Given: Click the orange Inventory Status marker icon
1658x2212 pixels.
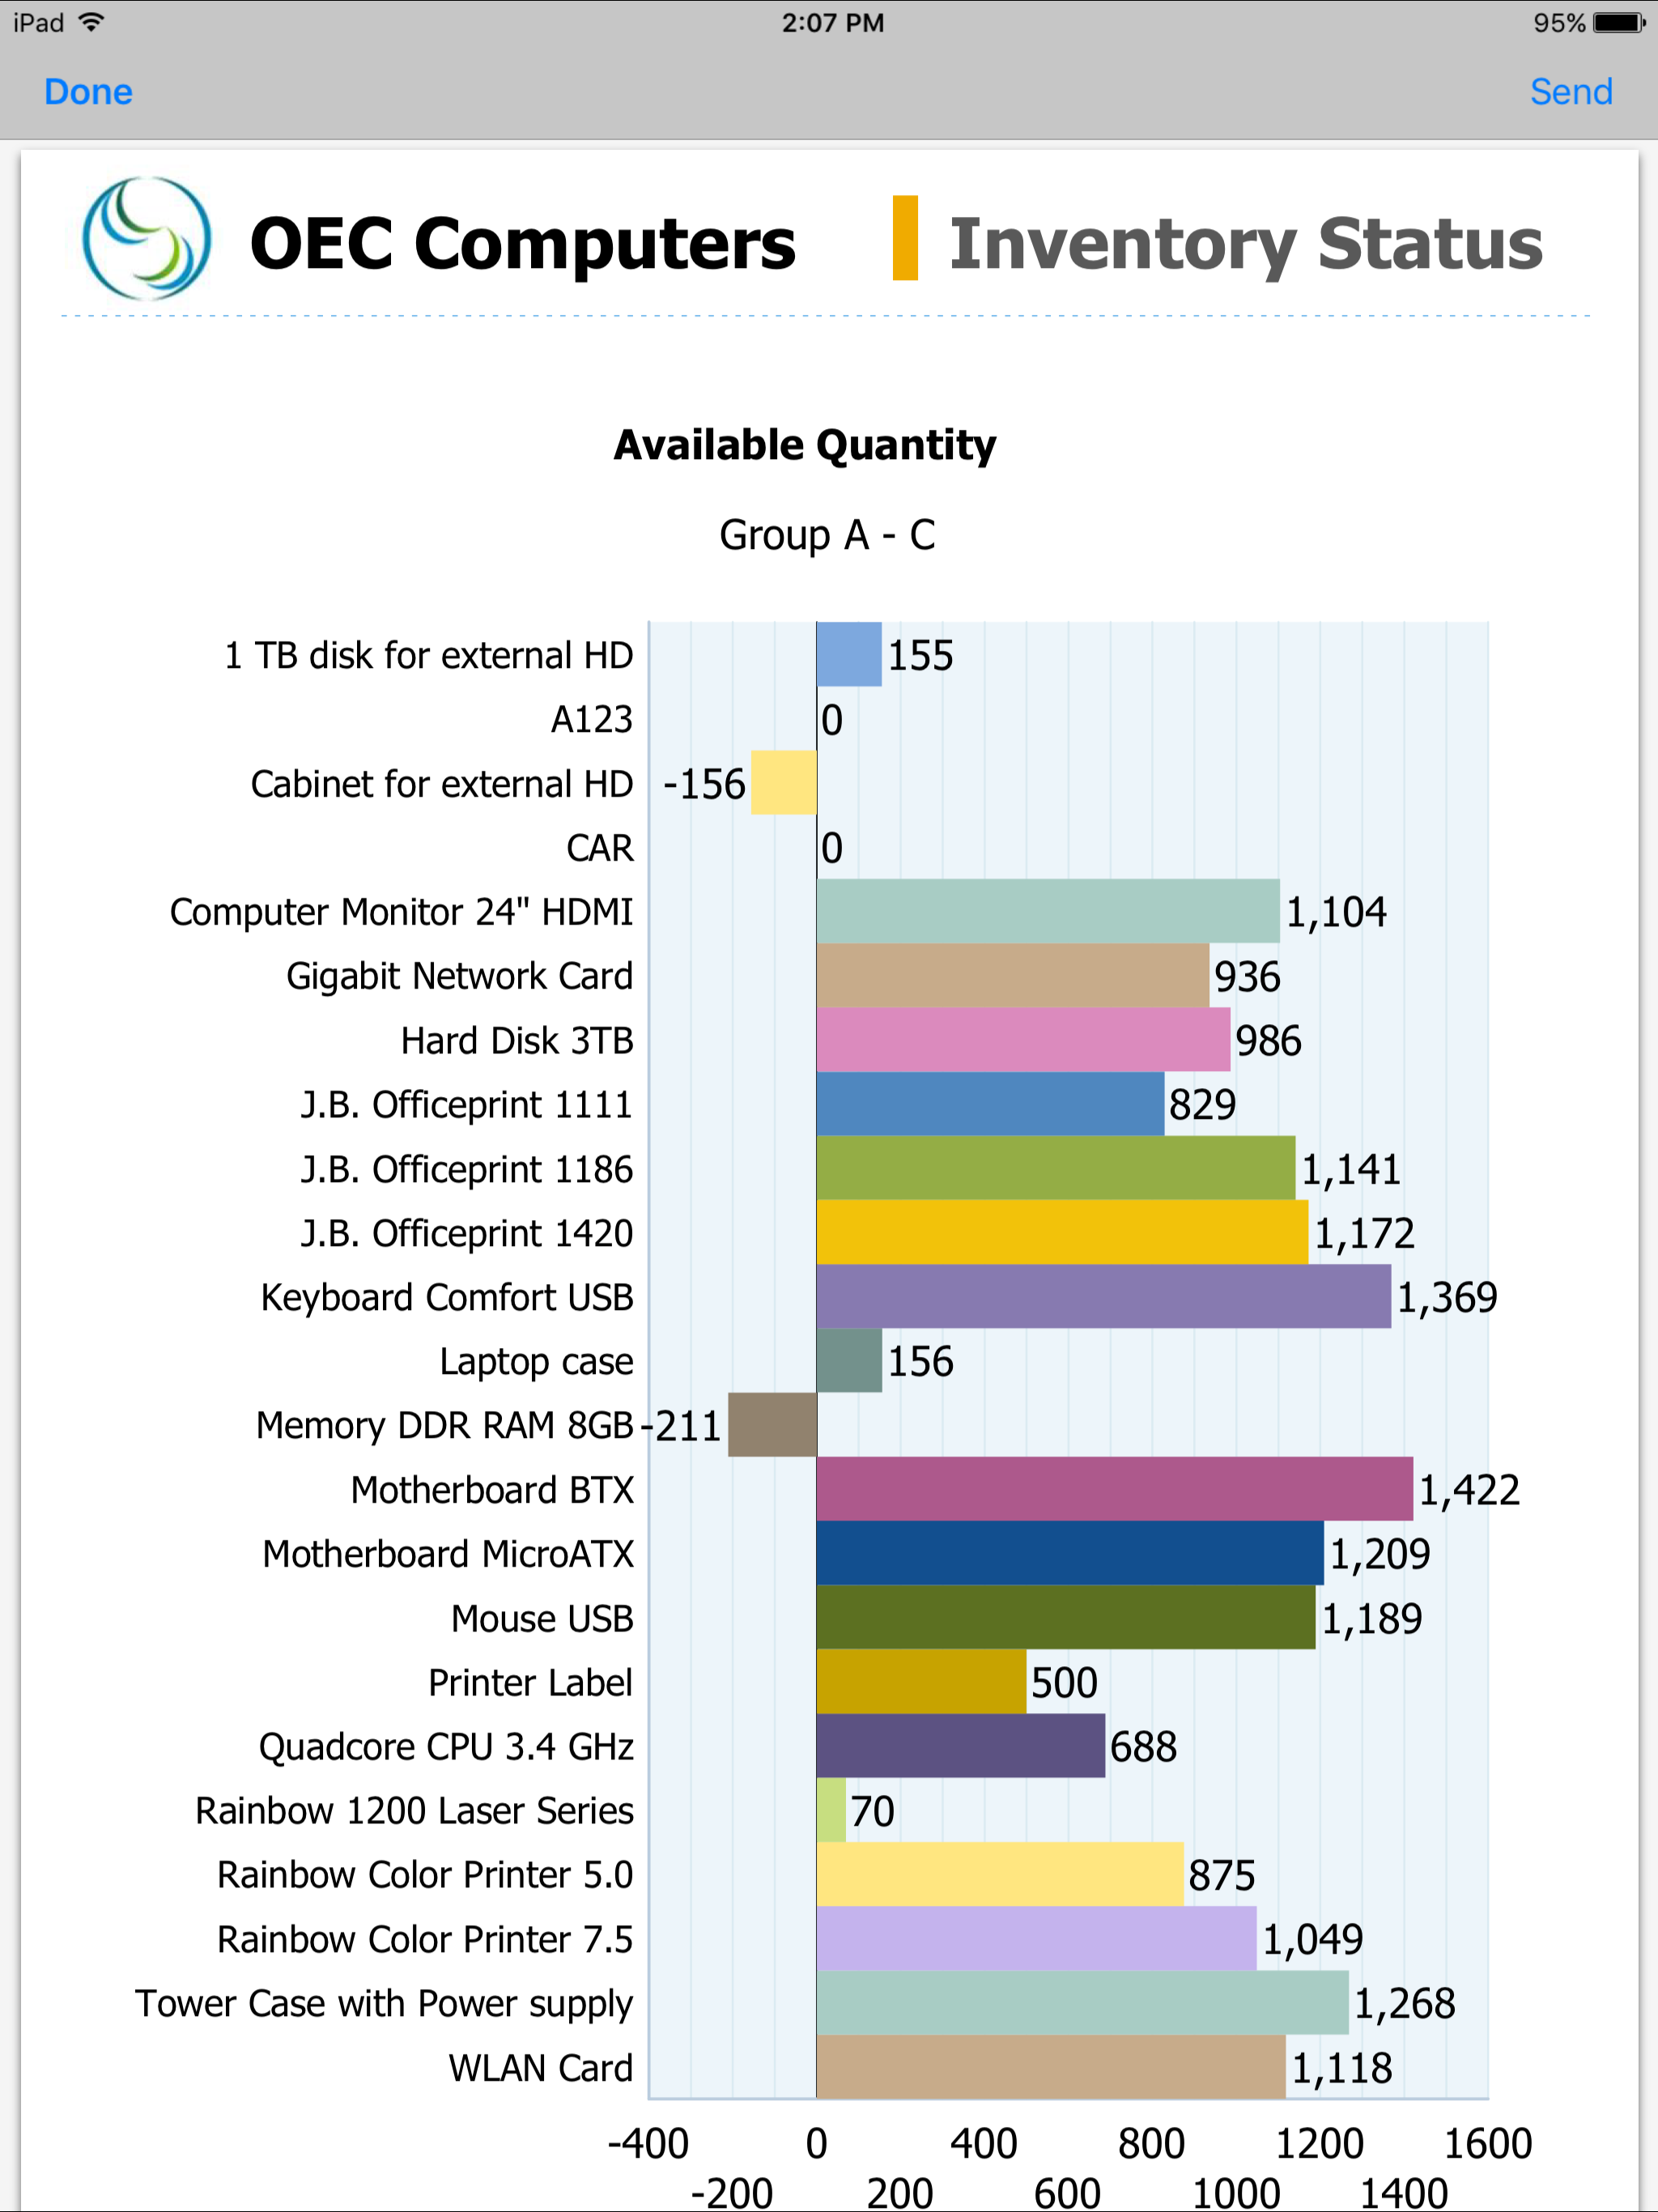Looking at the screenshot, I should click(903, 240).
